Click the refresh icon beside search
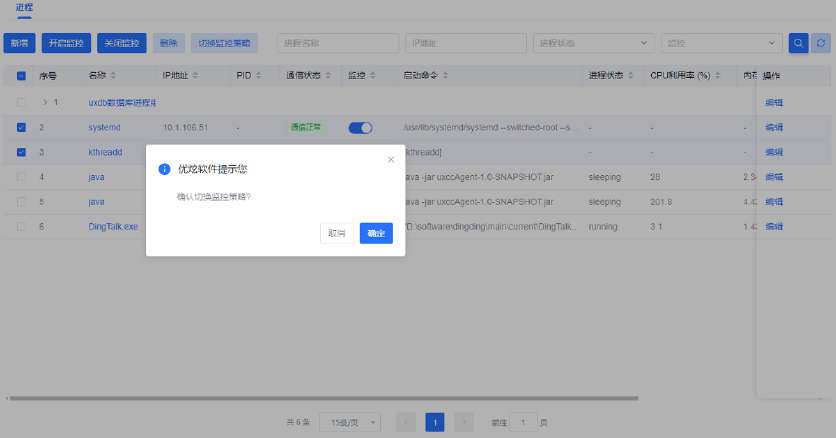Image resolution: width=836 pixels, height=438 pixels. [x=821, y=43]
